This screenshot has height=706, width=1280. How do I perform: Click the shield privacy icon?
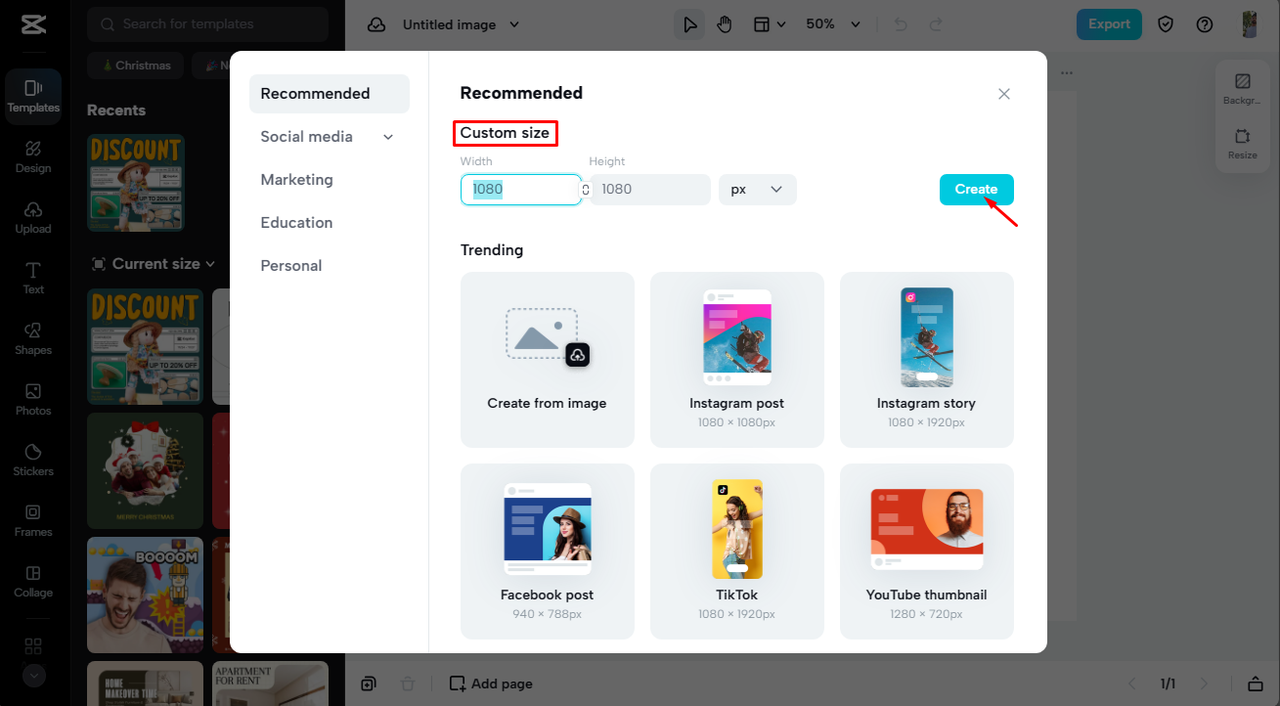pyautogui.click(x=1166, y=24)
